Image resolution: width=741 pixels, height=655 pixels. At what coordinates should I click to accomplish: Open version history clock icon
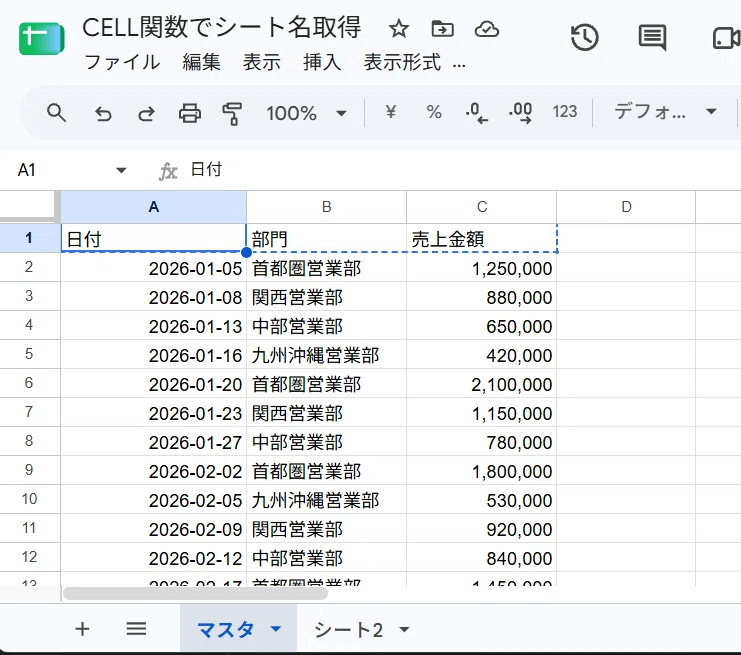(585, 37)
